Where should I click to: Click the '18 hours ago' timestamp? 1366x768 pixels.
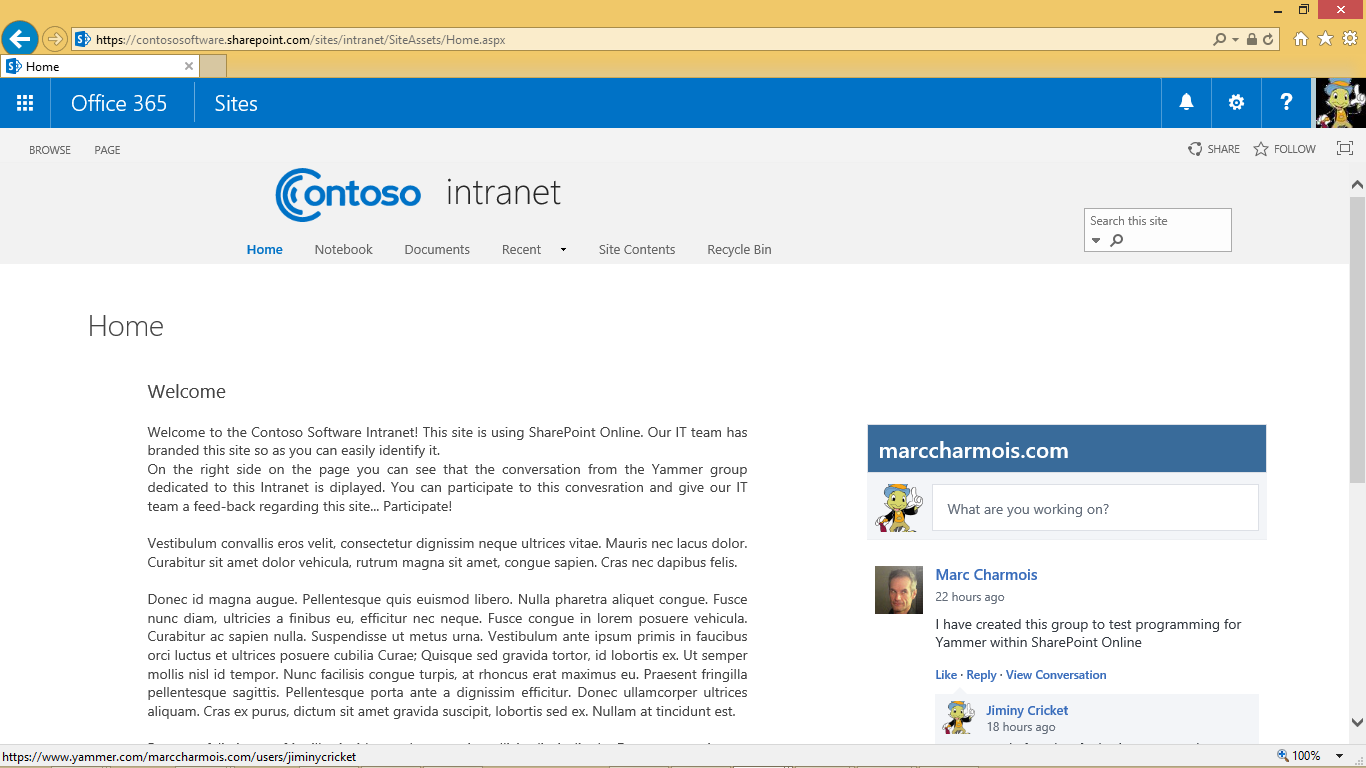point(1021,727)
